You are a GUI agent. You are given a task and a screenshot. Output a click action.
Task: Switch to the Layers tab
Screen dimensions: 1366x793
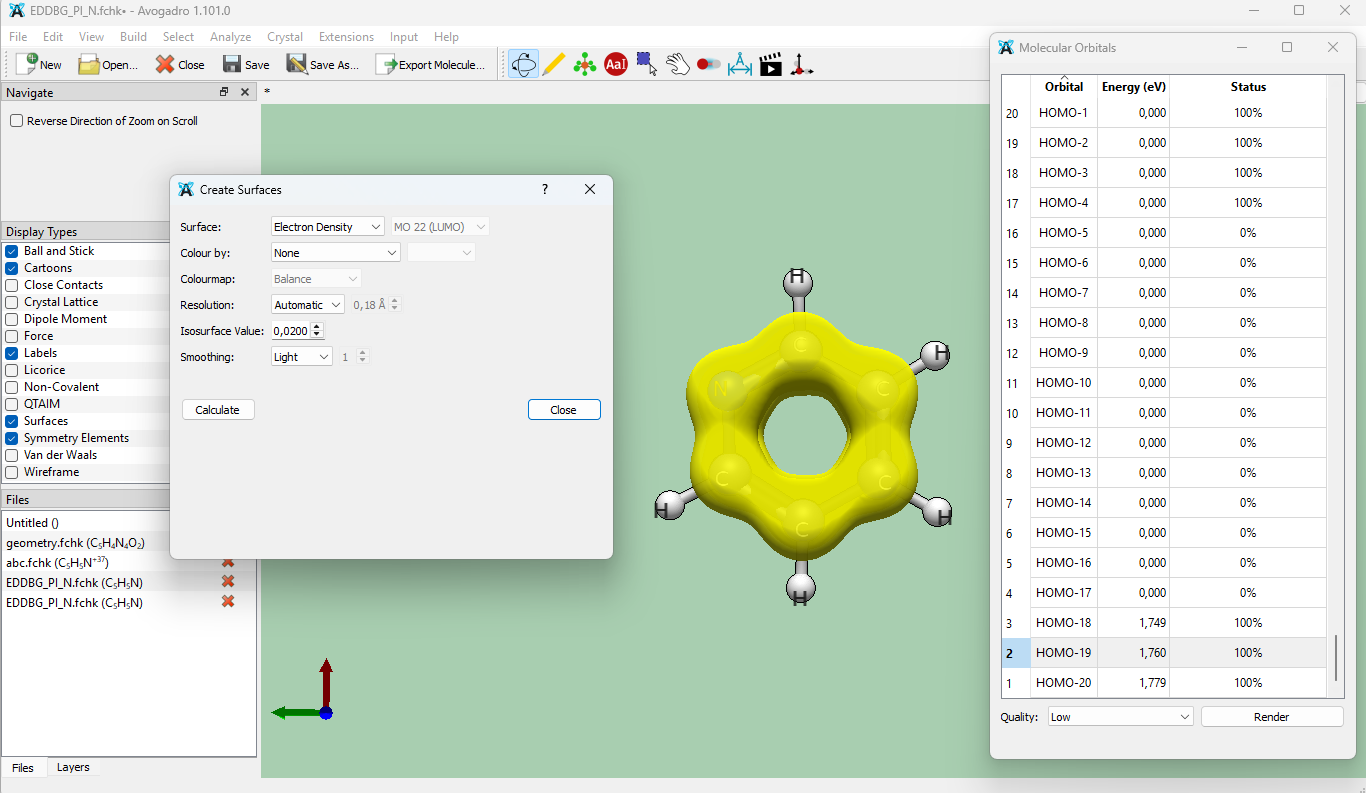click(73, 768)
